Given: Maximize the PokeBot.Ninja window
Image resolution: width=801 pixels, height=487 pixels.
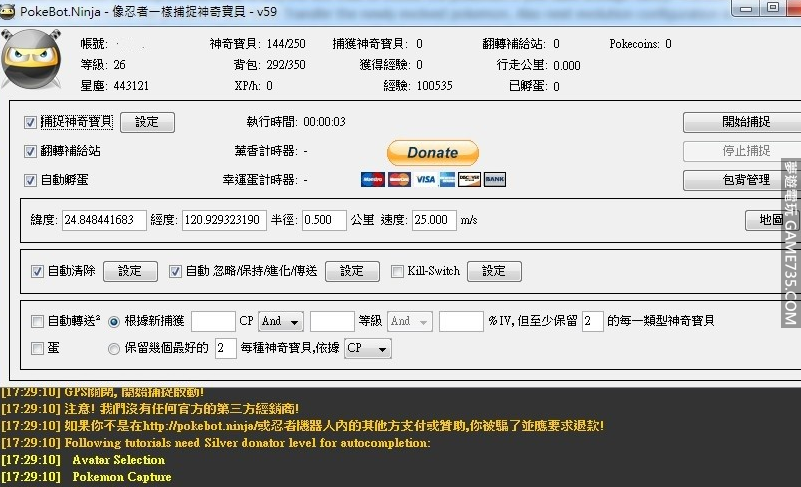Looking at the screenshot, I should click(773, 8).
